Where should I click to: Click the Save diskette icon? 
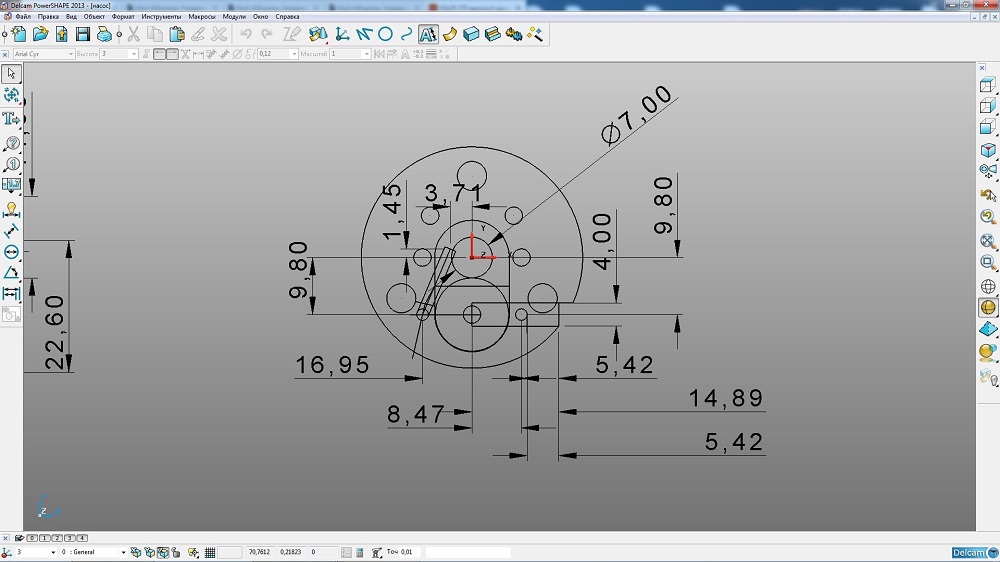click(x=83, y=34)
